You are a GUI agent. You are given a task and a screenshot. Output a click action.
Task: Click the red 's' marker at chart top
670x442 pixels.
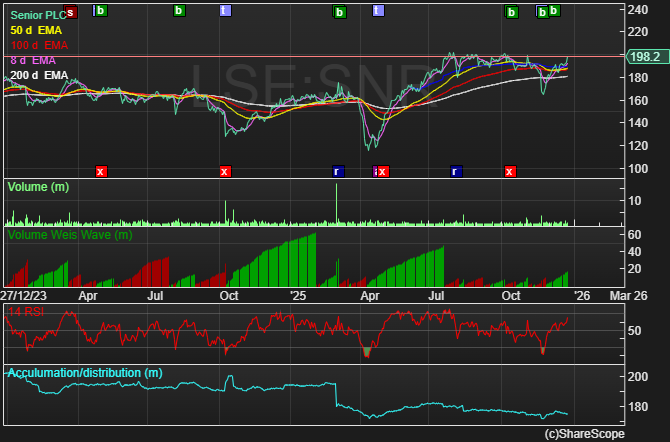pyautogui.click(x=70, y=11)
